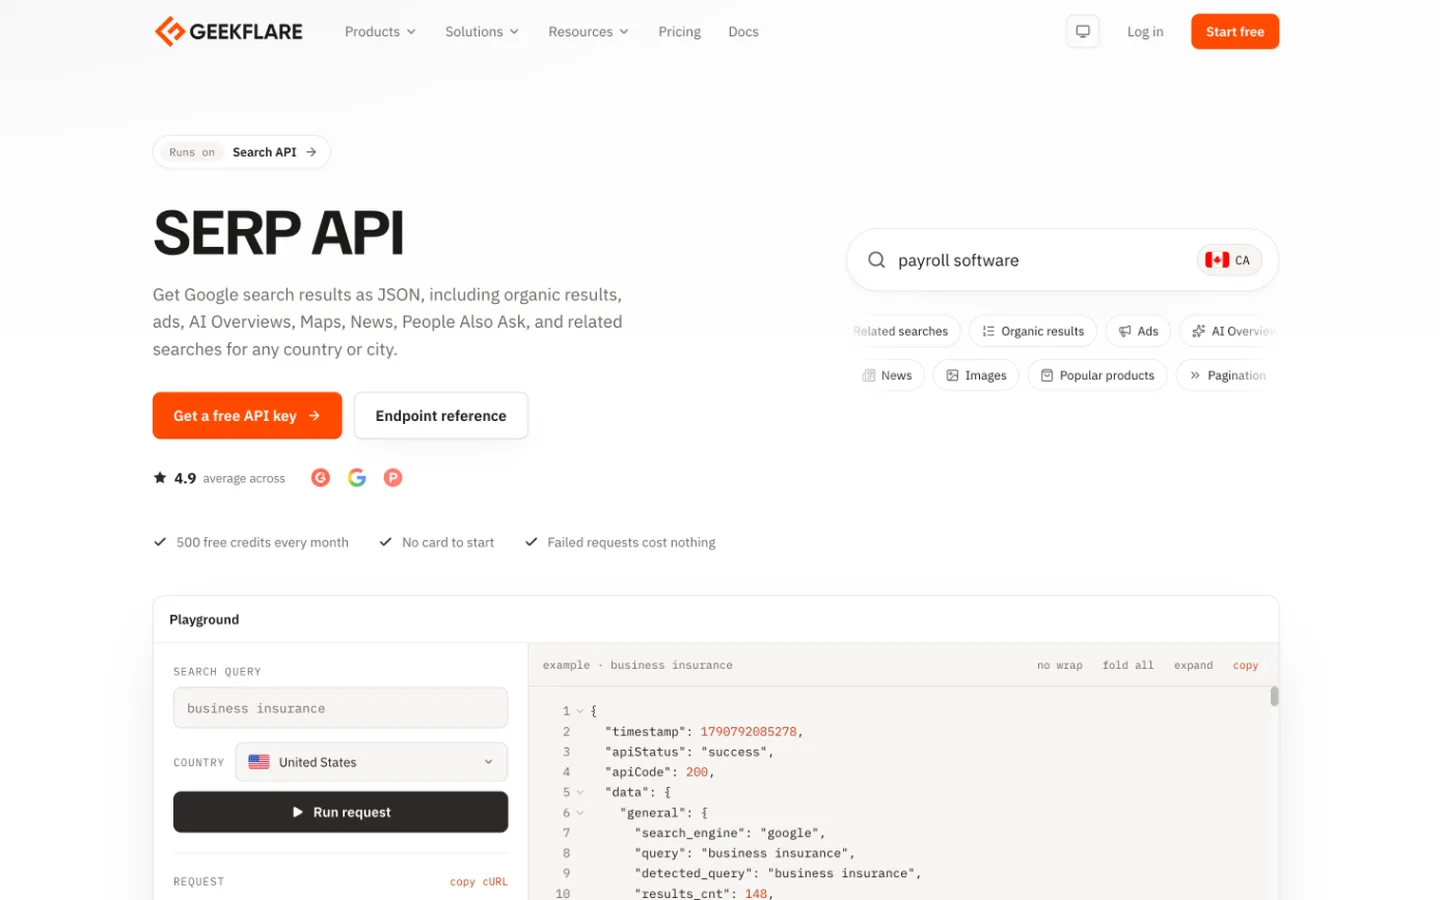Select the Popular products chip

(1097, 375)
